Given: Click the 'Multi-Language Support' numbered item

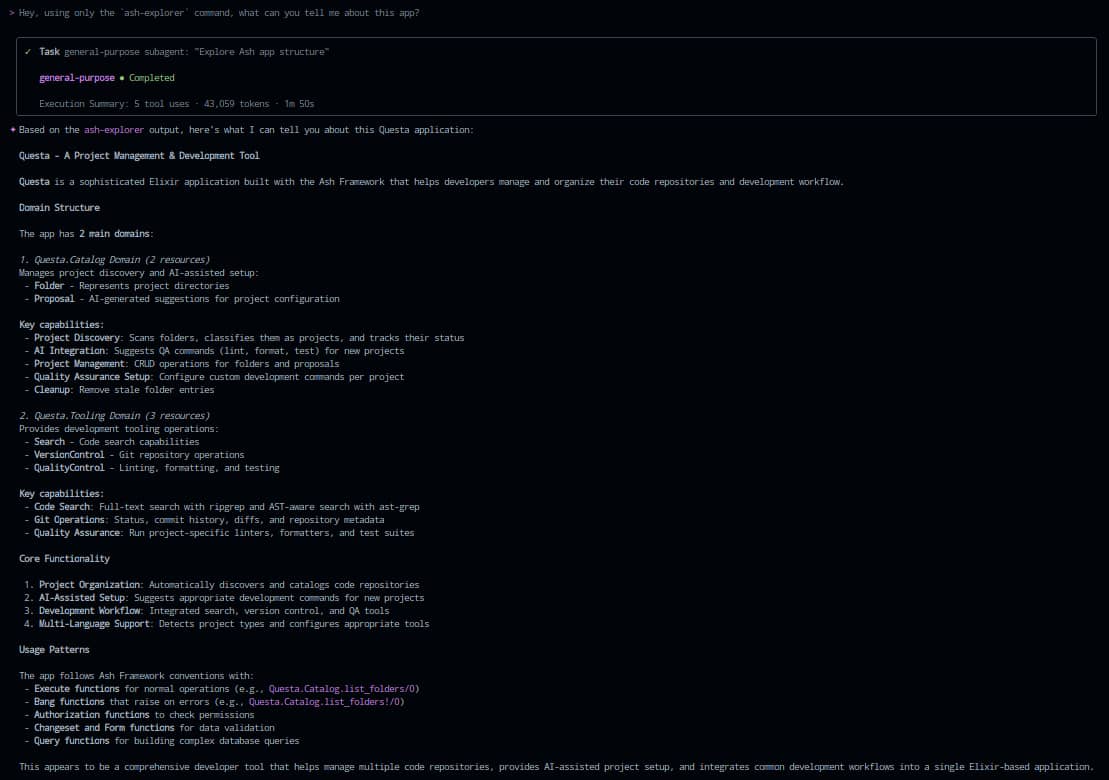Looking at the screenshot, I should pos(92,624).
